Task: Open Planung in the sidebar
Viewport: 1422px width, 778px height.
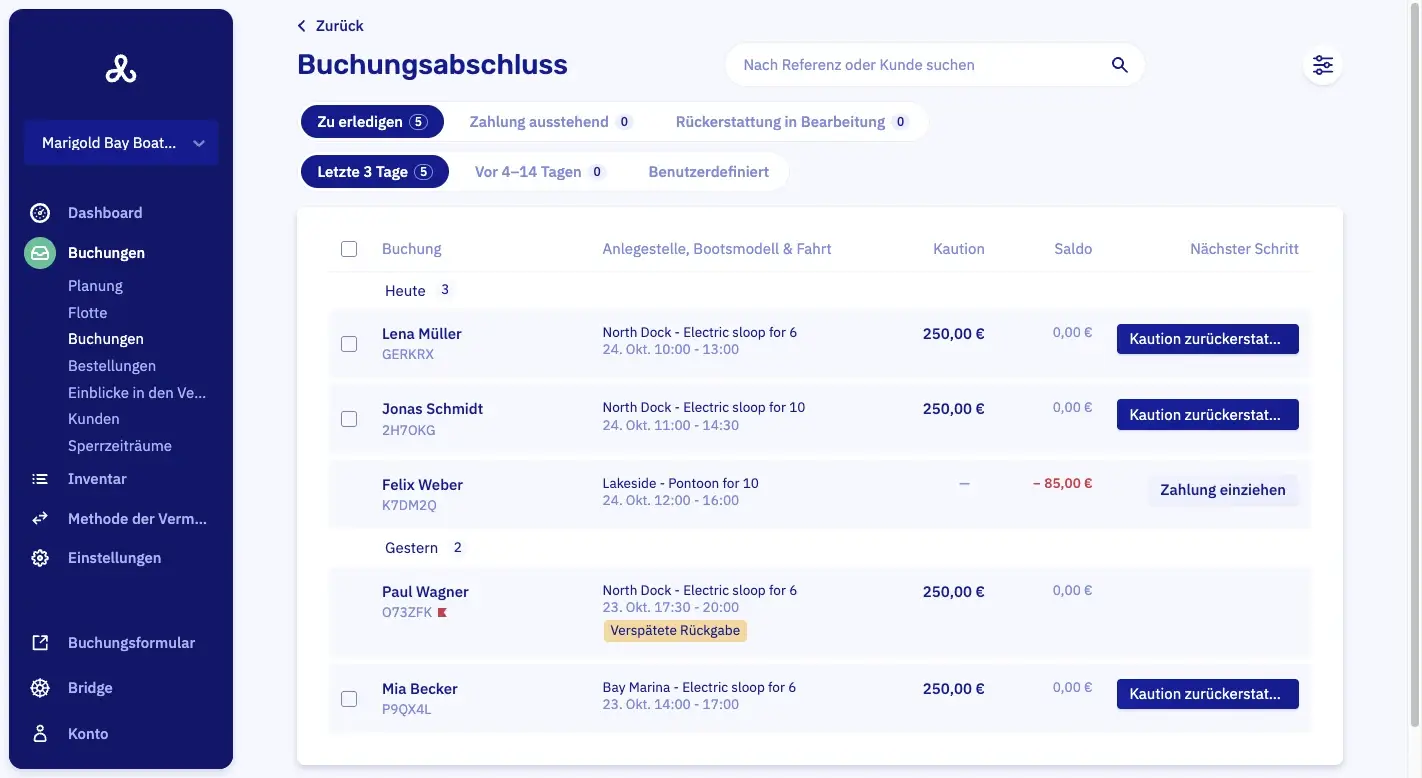Action: pyautogui.click(x=95, y=286)
